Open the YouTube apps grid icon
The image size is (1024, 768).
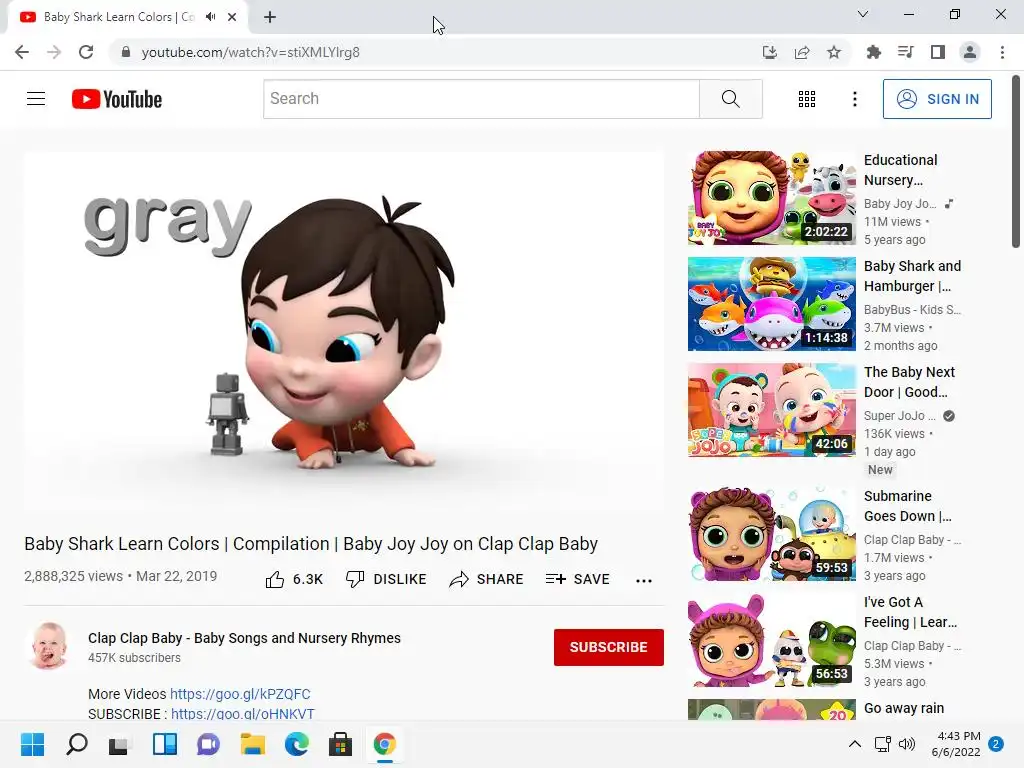coord(807,99)
